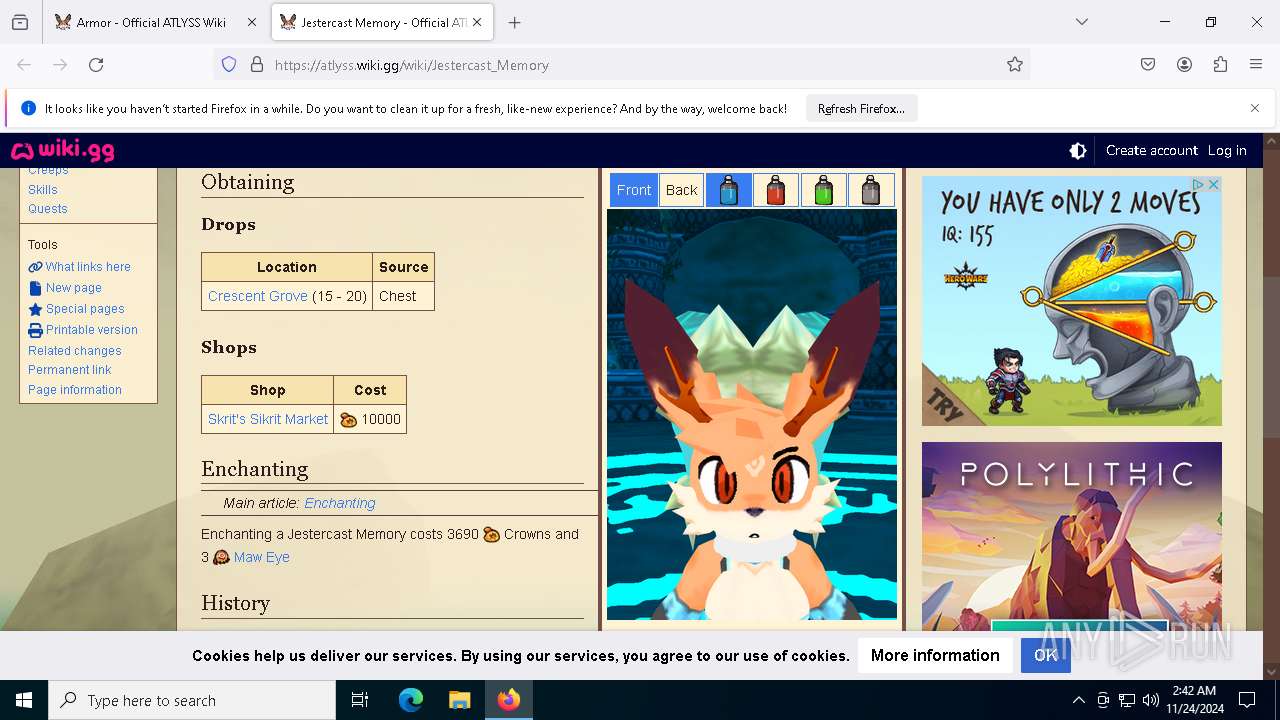The height and width of the screenshot is (720, 1280).
Task: Open the Special pages link
Action: tap(85, 309)
